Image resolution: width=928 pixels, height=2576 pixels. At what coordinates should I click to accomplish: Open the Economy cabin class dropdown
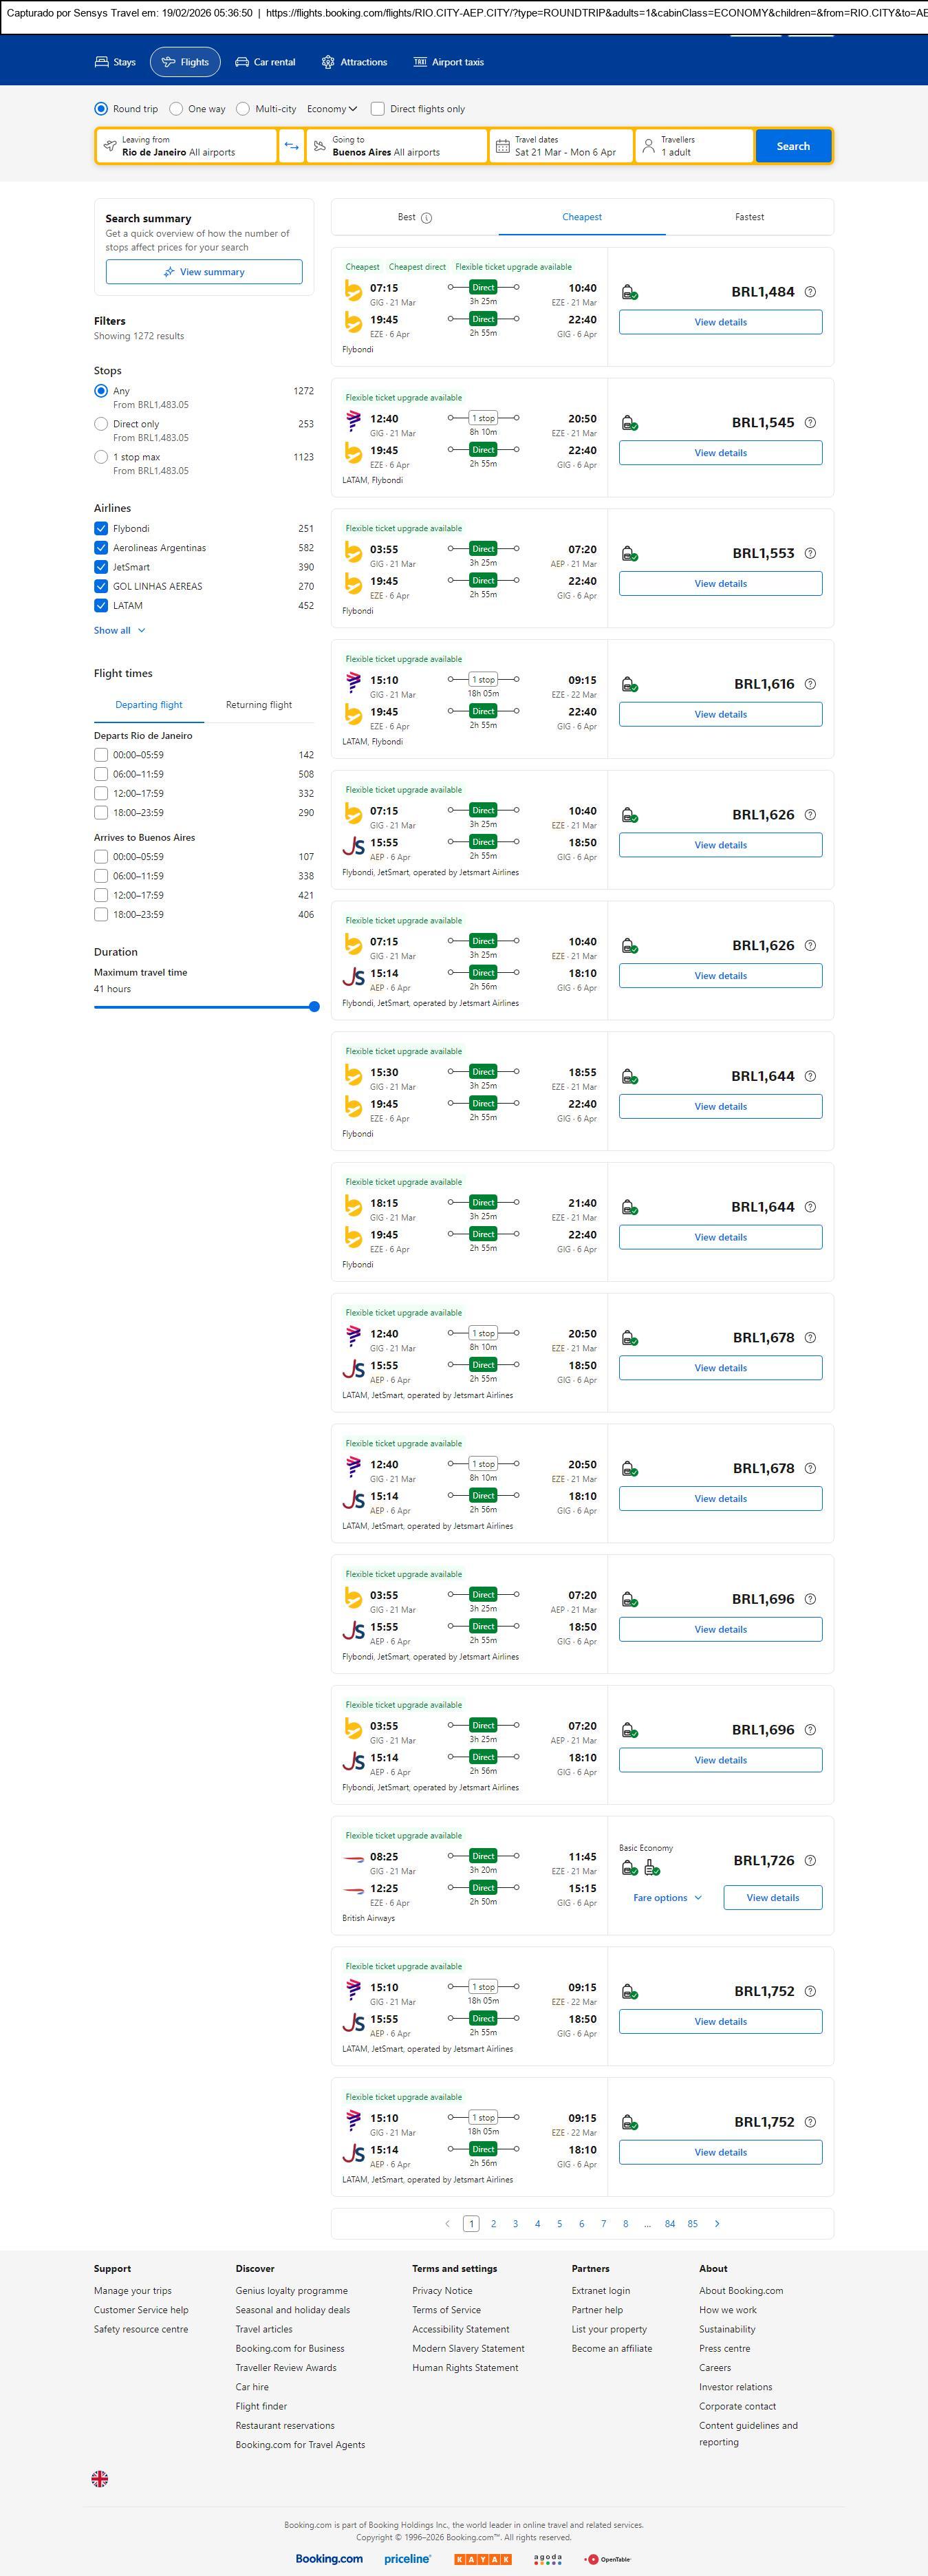pos(332,109)
